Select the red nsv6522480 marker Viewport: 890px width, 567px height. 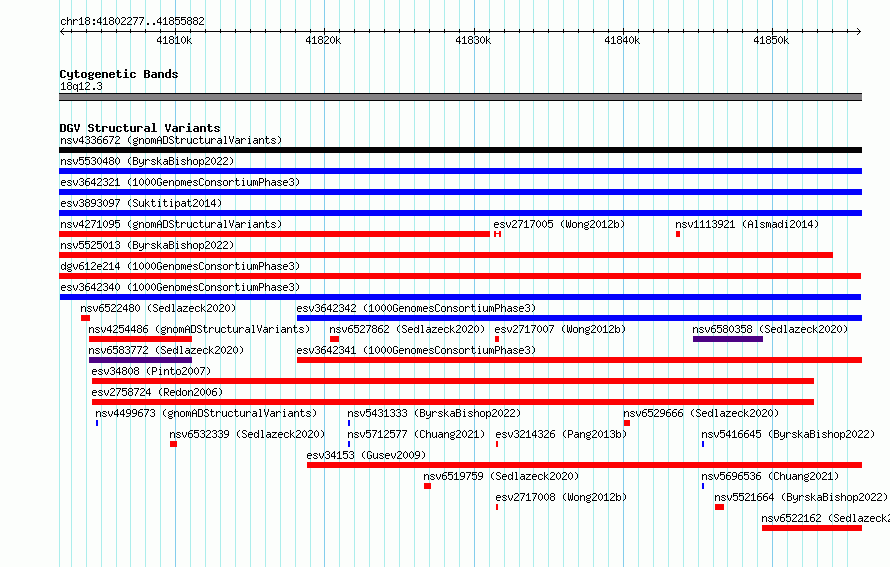[x=85, y=318]
